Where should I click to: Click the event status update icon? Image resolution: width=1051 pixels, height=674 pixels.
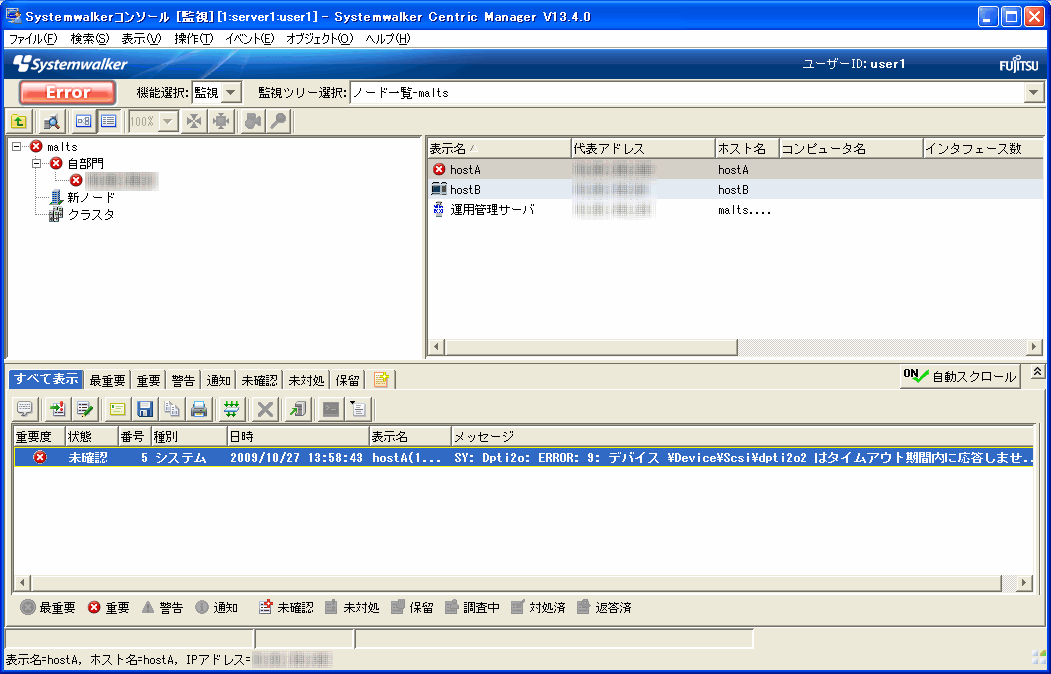pyautogui.click(x=58, y=409)
